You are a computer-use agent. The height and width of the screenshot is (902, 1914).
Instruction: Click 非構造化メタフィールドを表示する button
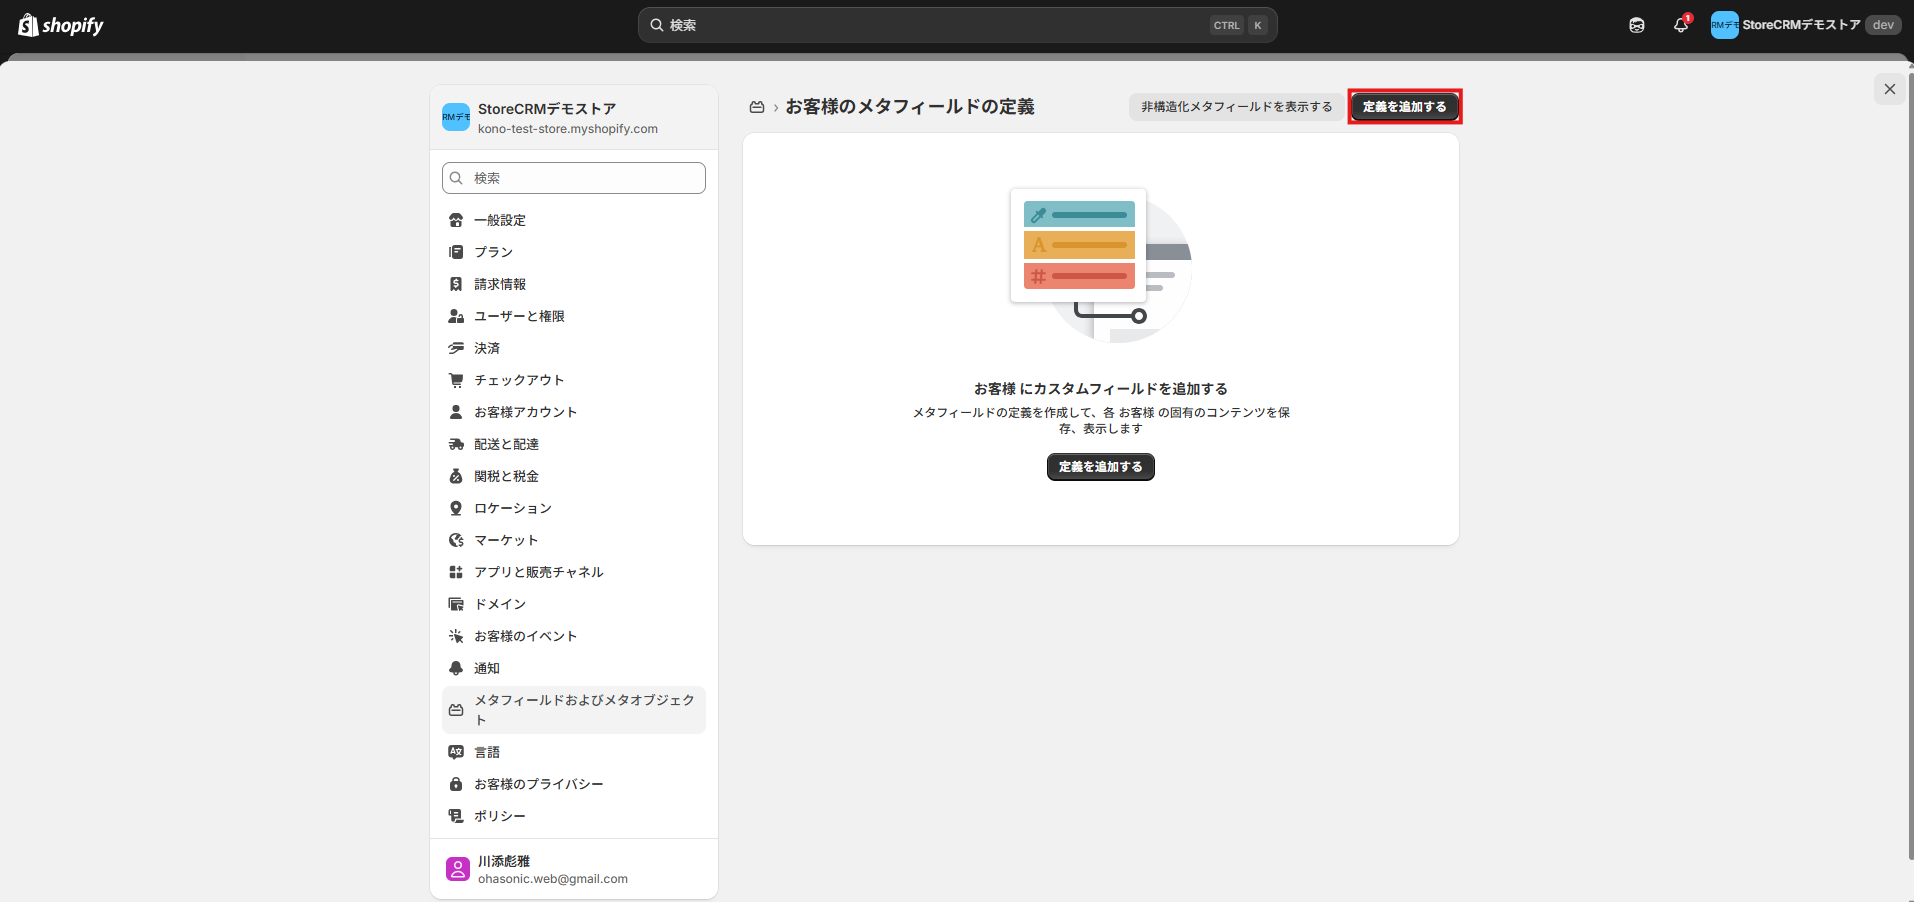coord(1236,107)
